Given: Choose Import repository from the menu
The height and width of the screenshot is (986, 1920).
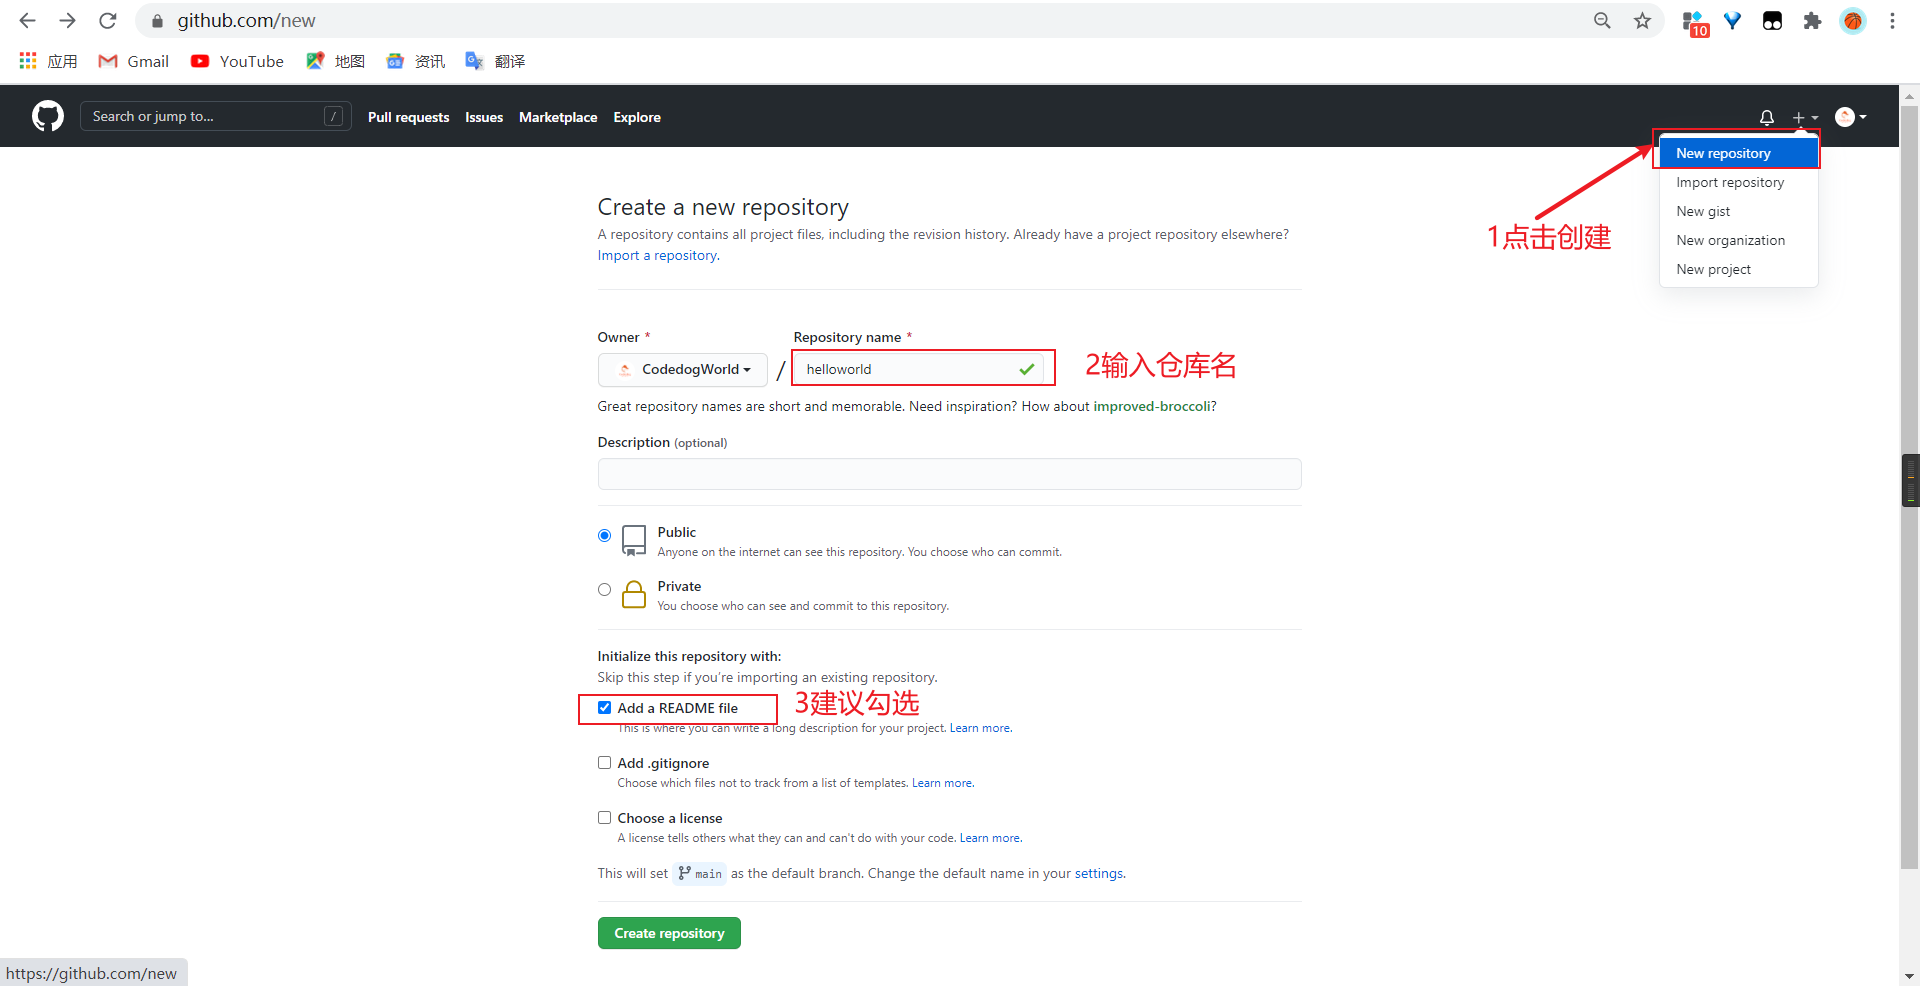Looking at the screenshot, I should click(x=1730, y=183).
